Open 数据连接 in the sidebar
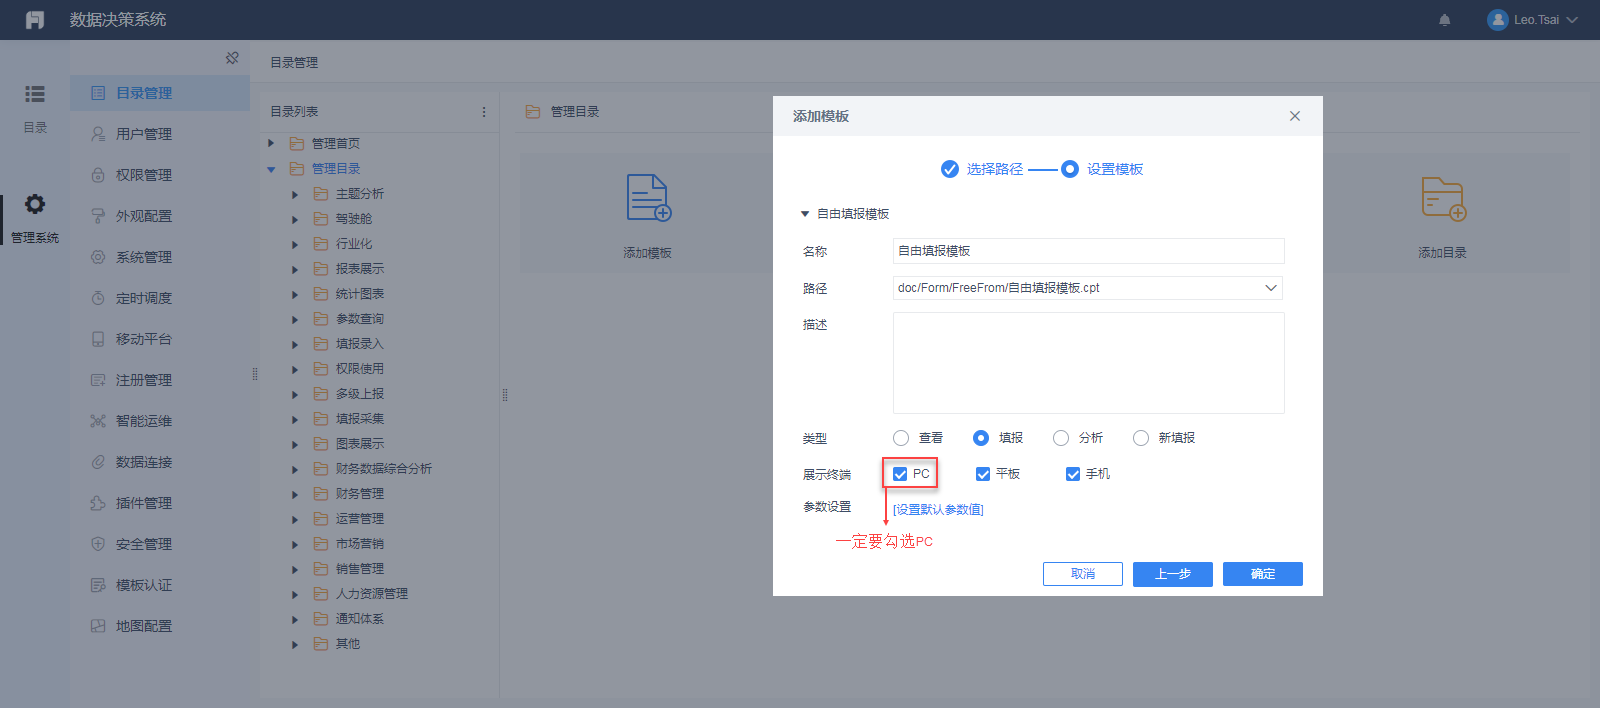 point(160,462)
